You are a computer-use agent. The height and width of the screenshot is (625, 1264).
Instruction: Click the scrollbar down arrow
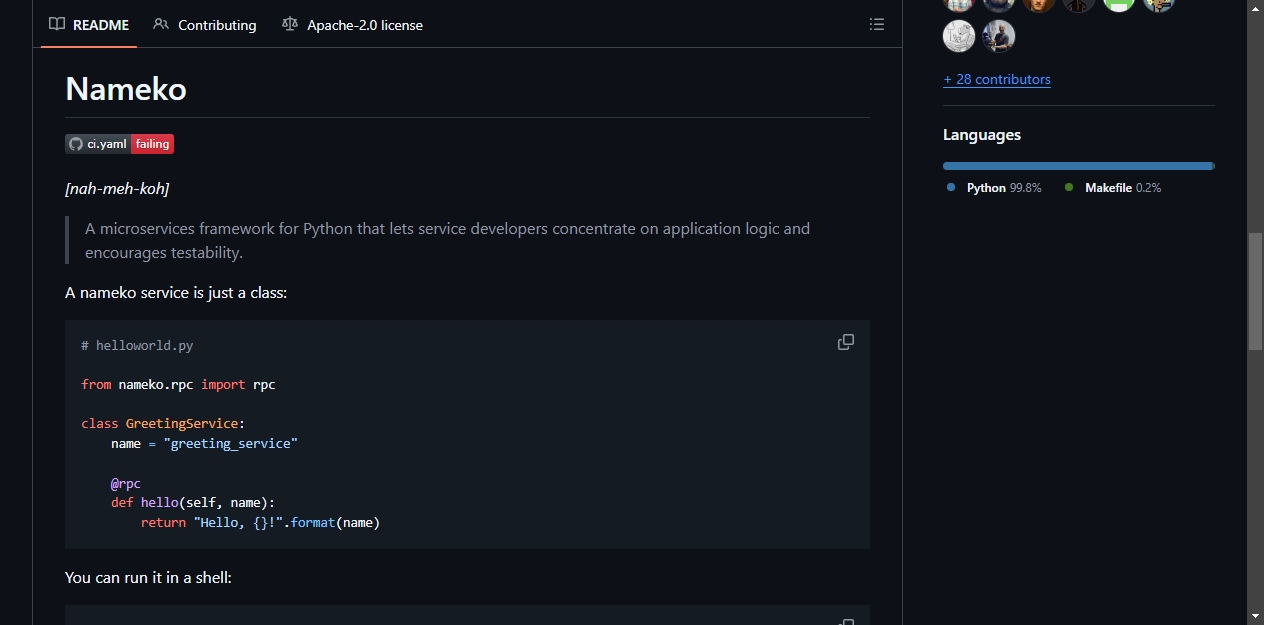[x=1256, y=616]
